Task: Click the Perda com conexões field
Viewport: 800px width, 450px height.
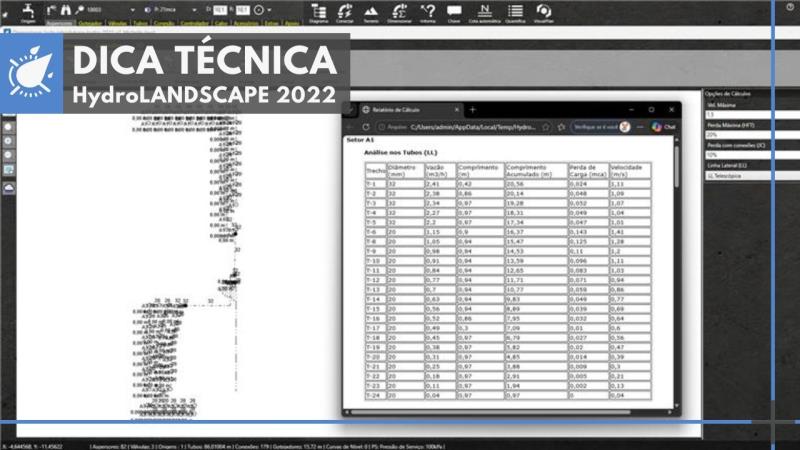Action: [x=753, y=155]
